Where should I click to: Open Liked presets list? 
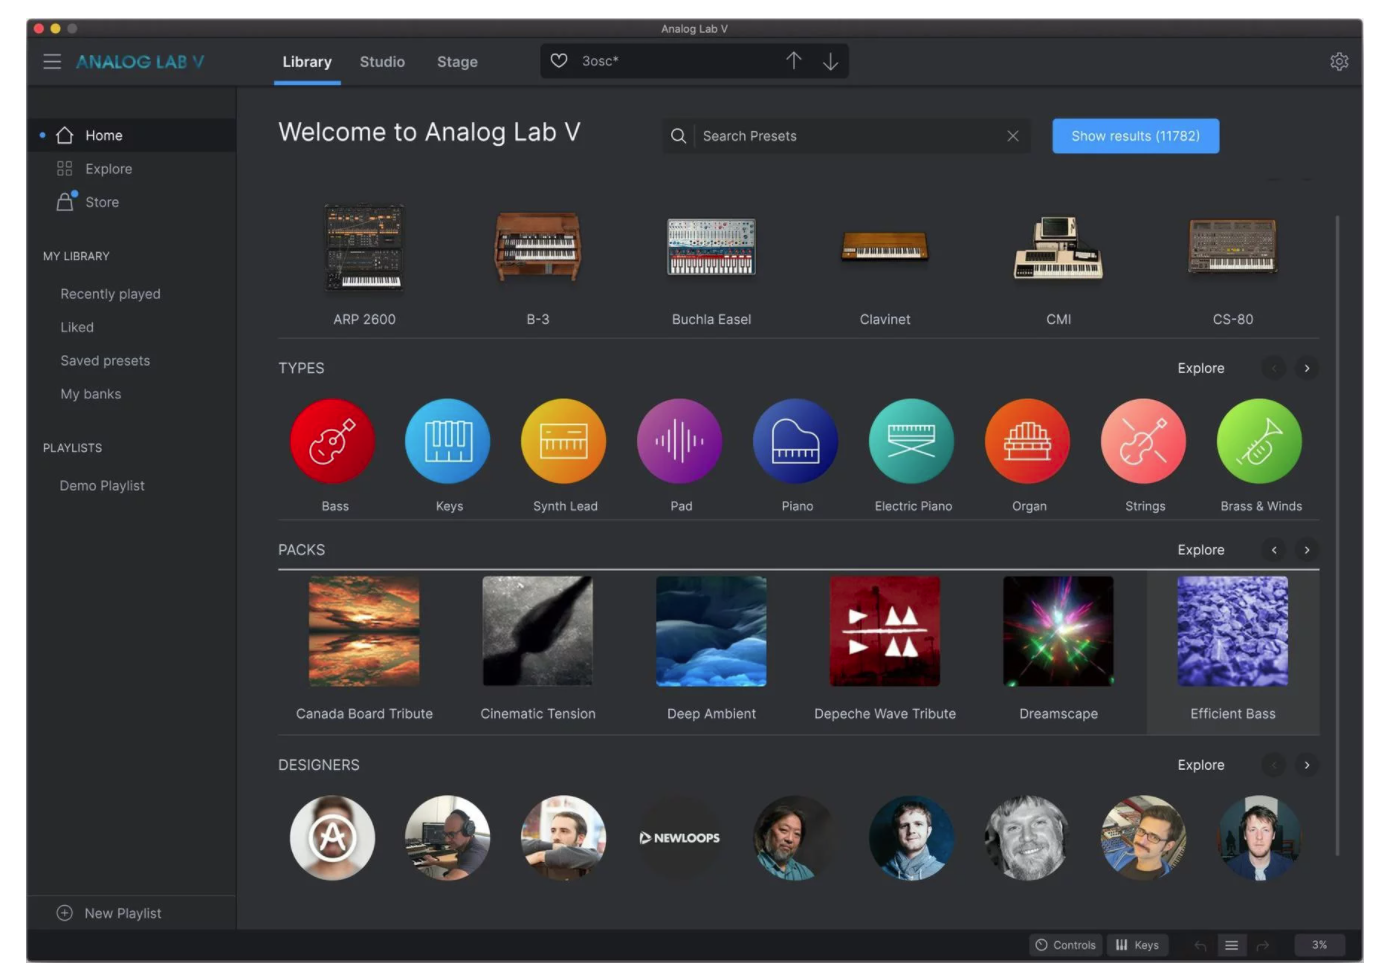[x=77, y=327]
